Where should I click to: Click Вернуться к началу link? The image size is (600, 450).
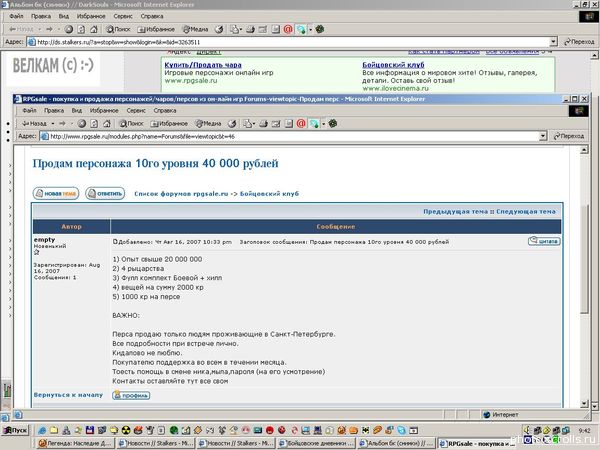click(68, 395)
